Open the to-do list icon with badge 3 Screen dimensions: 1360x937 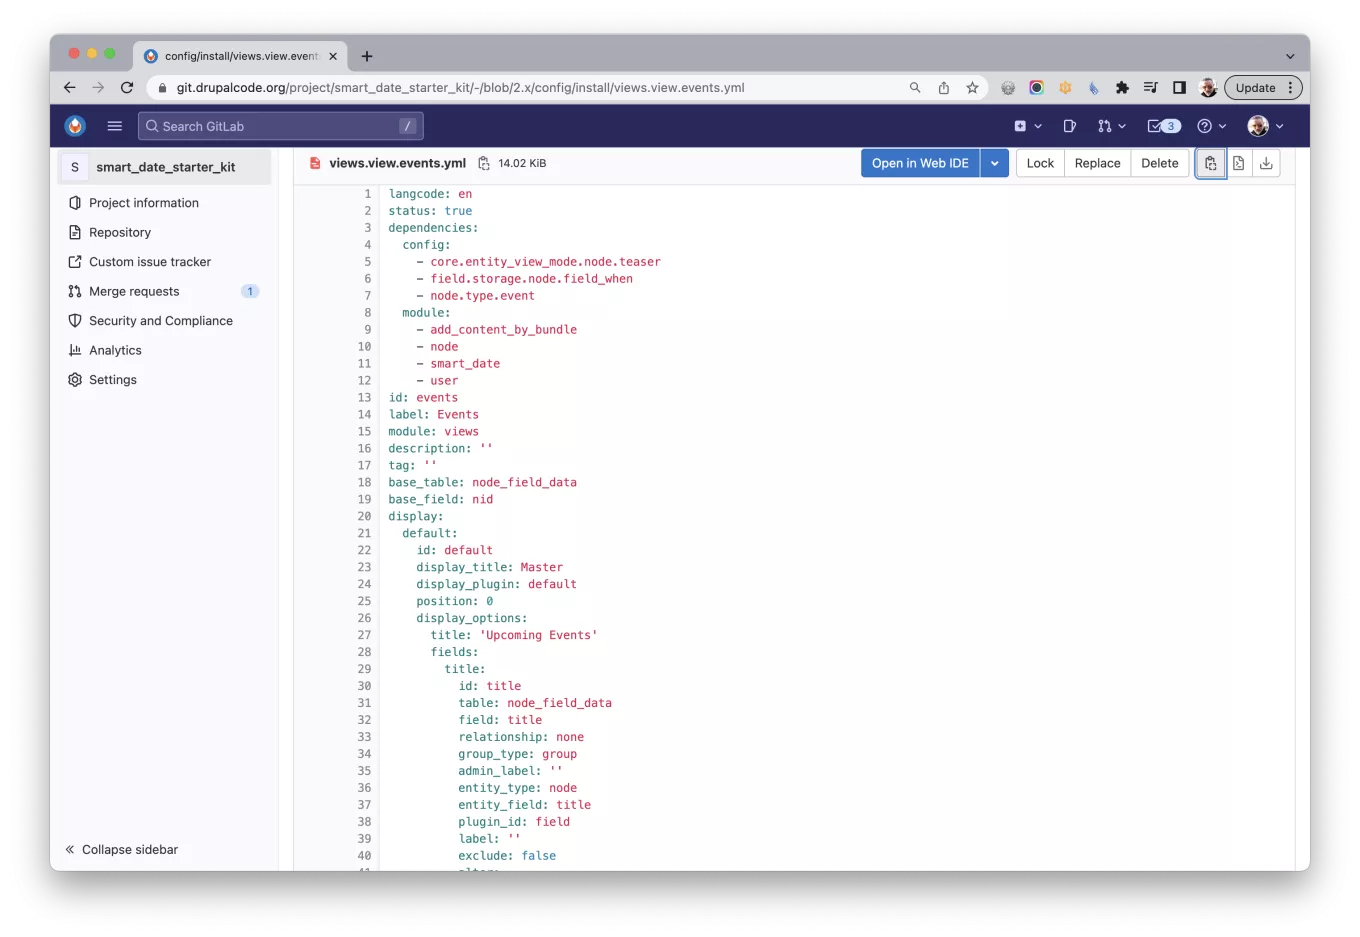pyautogui.click(x=1163, y=126)
